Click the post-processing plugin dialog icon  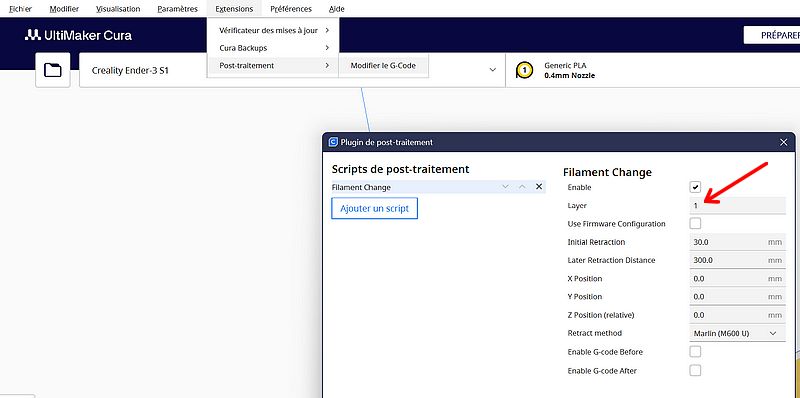point(333,142)
